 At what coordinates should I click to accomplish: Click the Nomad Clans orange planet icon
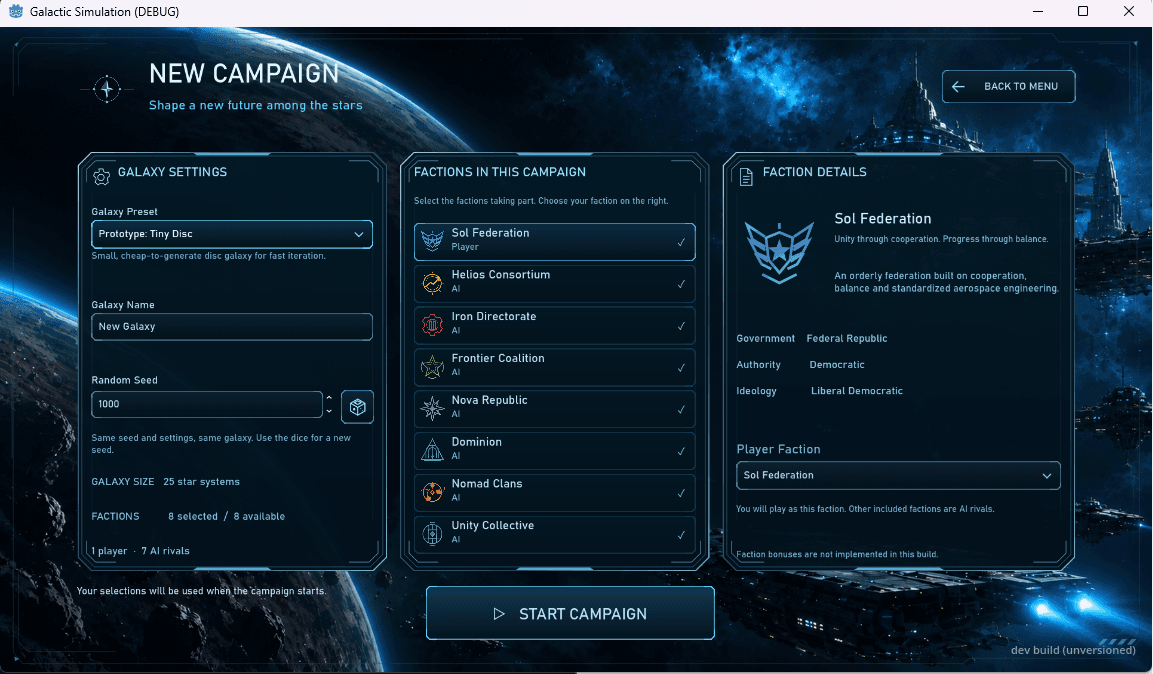pyautogui.click(x=432, y=492)
